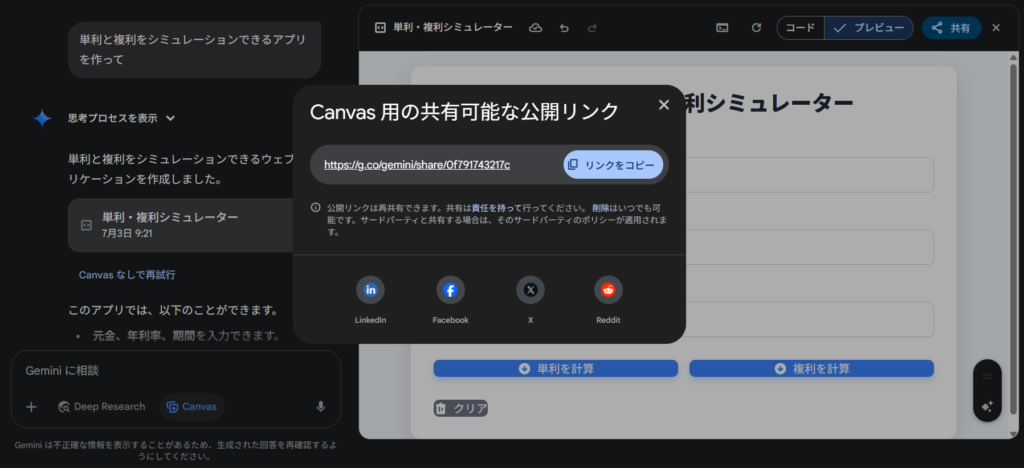The image size is (1024, 468).
Task: Close the Canvas share dialog
Action: coord(664,105)
